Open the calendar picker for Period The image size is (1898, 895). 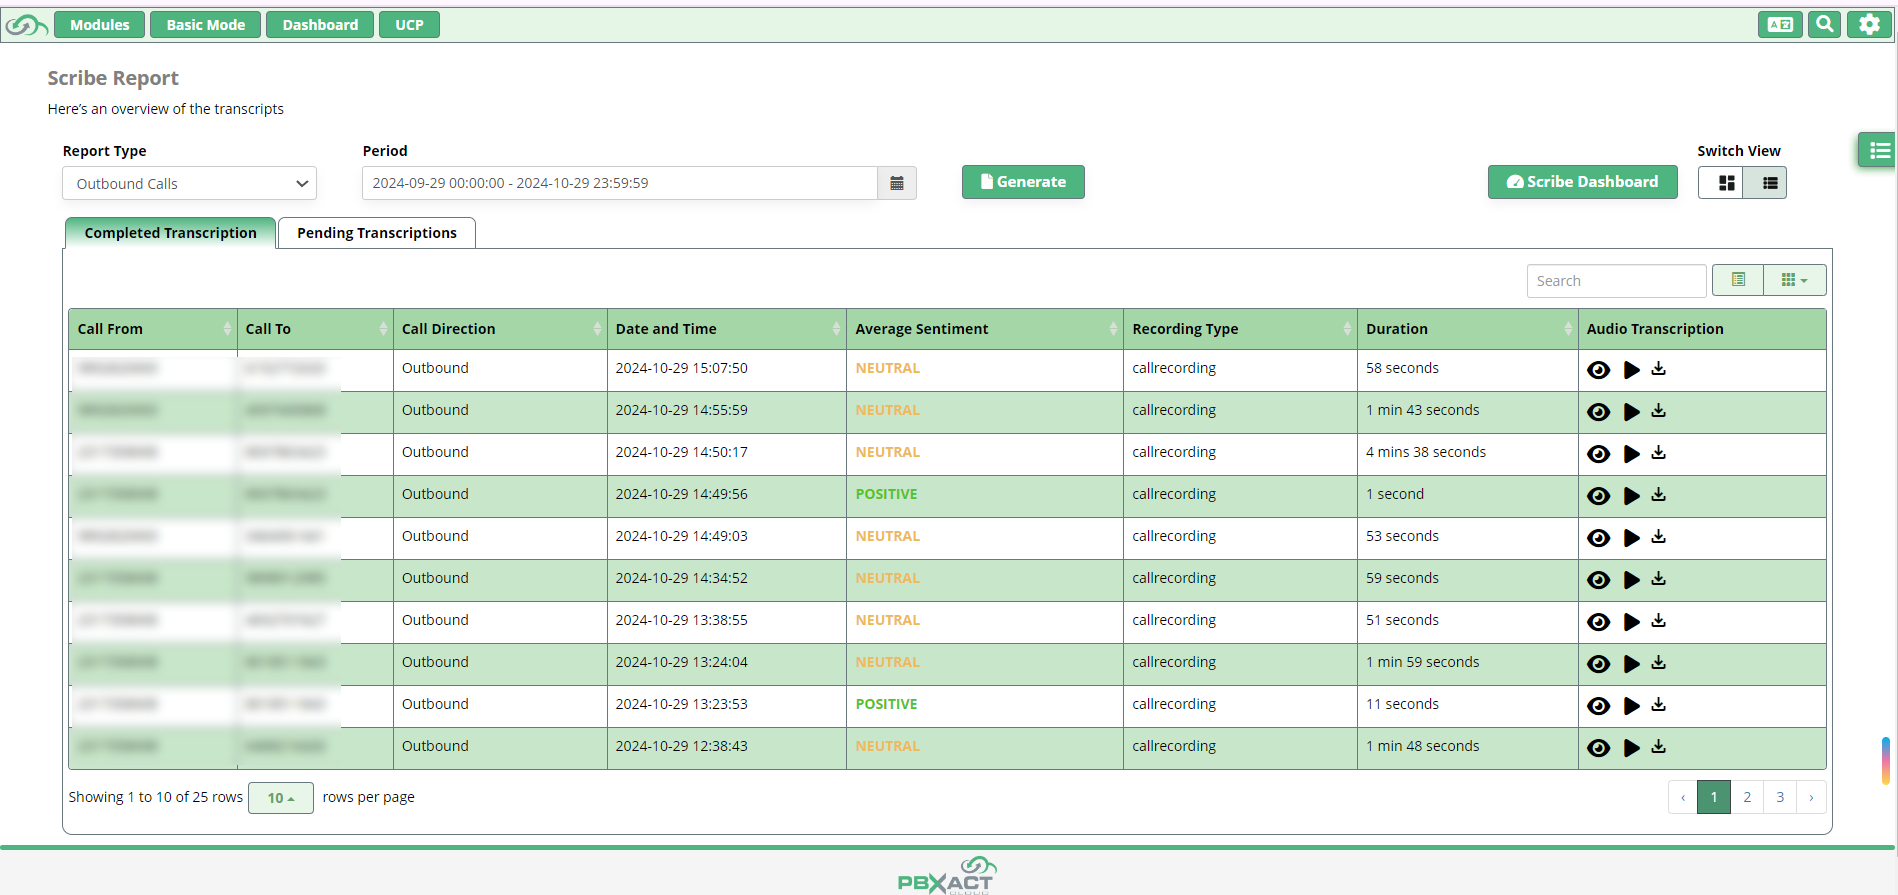pos(896,183)
